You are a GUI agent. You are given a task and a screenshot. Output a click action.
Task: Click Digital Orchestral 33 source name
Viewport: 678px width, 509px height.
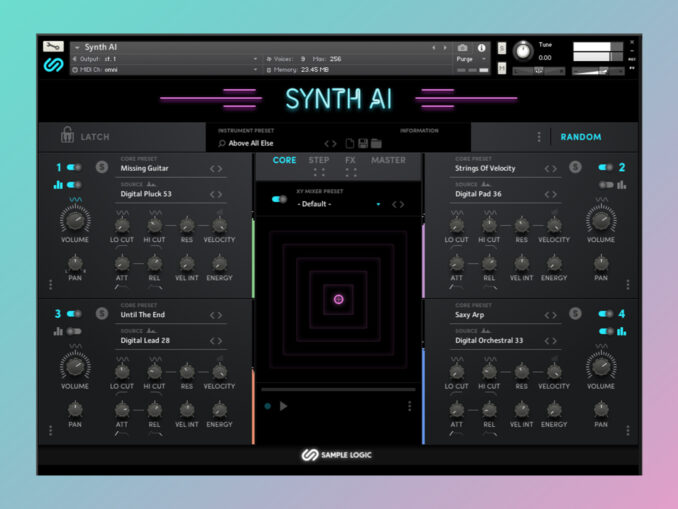[x=489, y=340]
